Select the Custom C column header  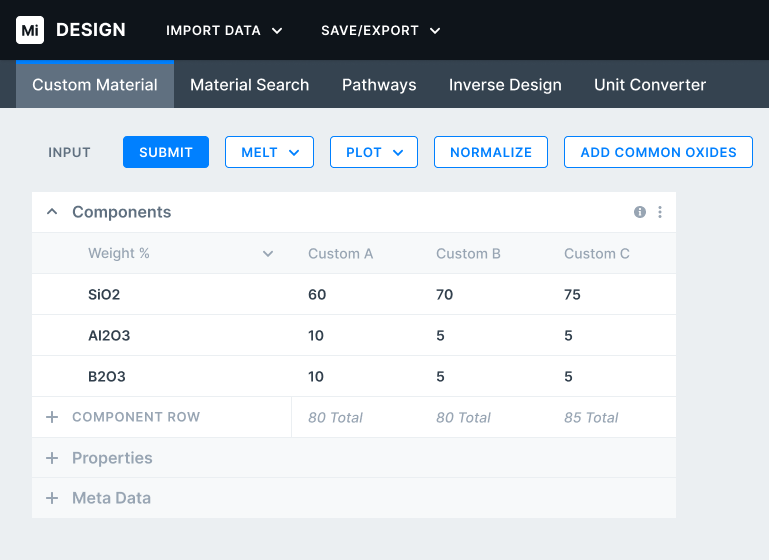click(x=596, y=254)
